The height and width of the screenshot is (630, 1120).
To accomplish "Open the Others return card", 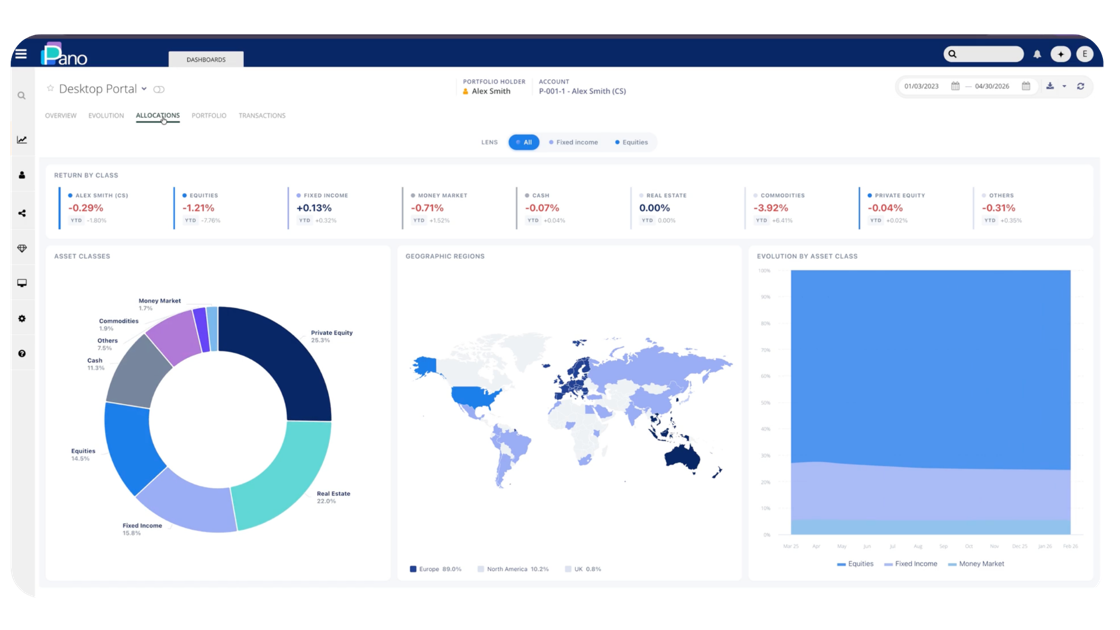I will (1029, 208).
